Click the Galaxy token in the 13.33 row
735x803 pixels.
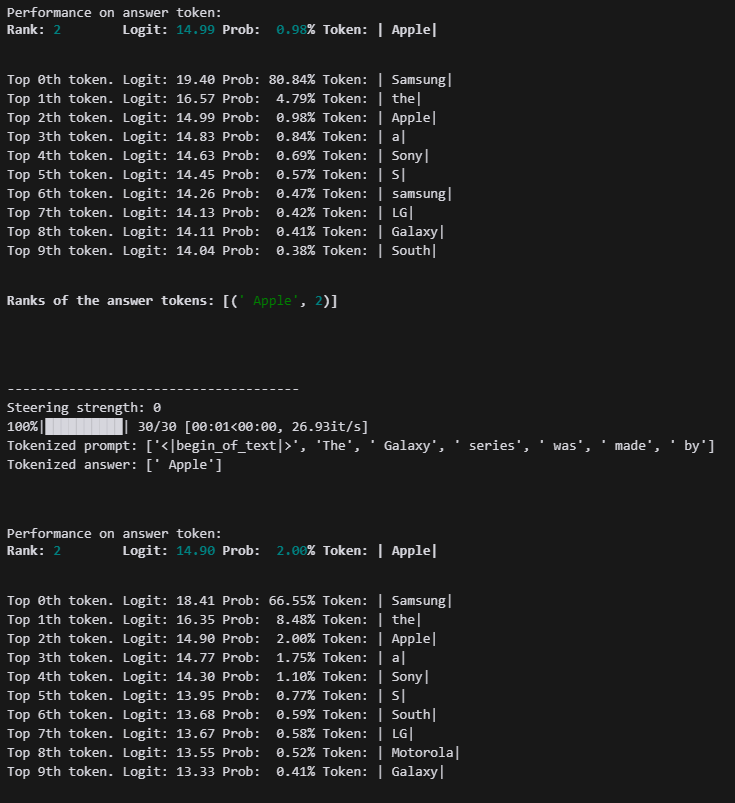coord(415,771)
